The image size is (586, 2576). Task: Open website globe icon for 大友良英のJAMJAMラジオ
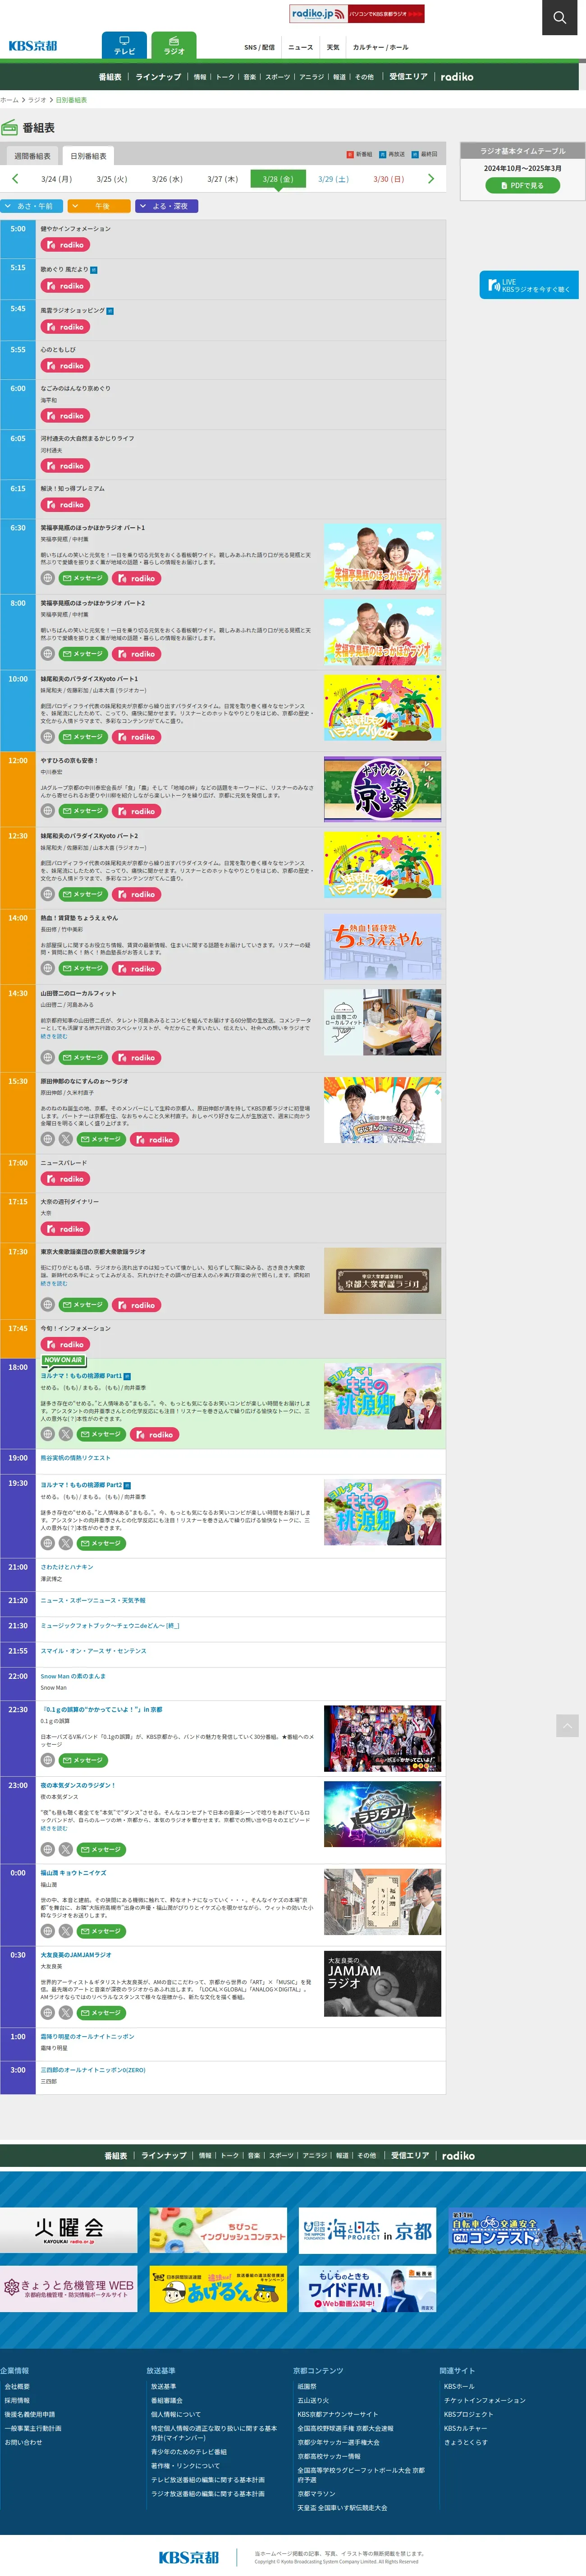(x=47, y=2013)
